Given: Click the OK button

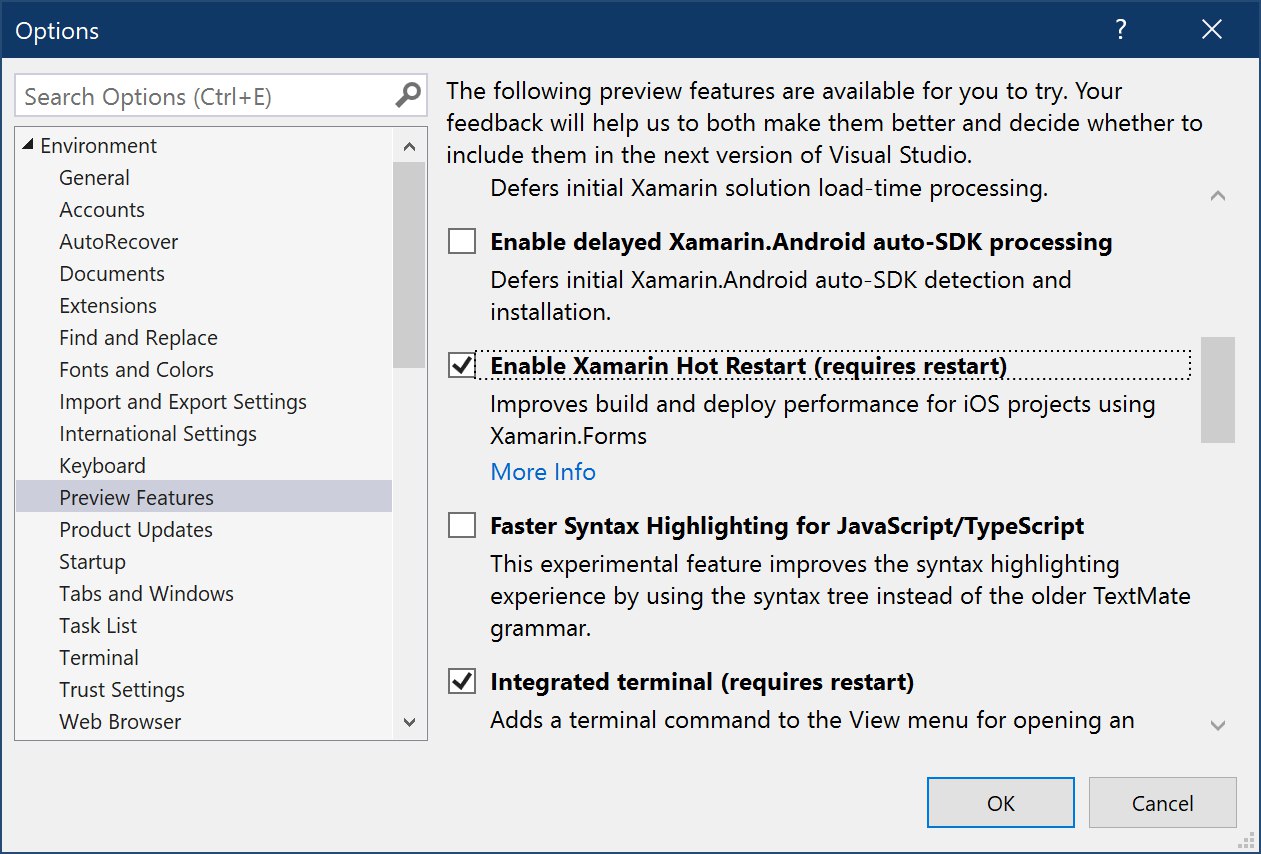Looking at the screenshot, I should (1001, 803).
